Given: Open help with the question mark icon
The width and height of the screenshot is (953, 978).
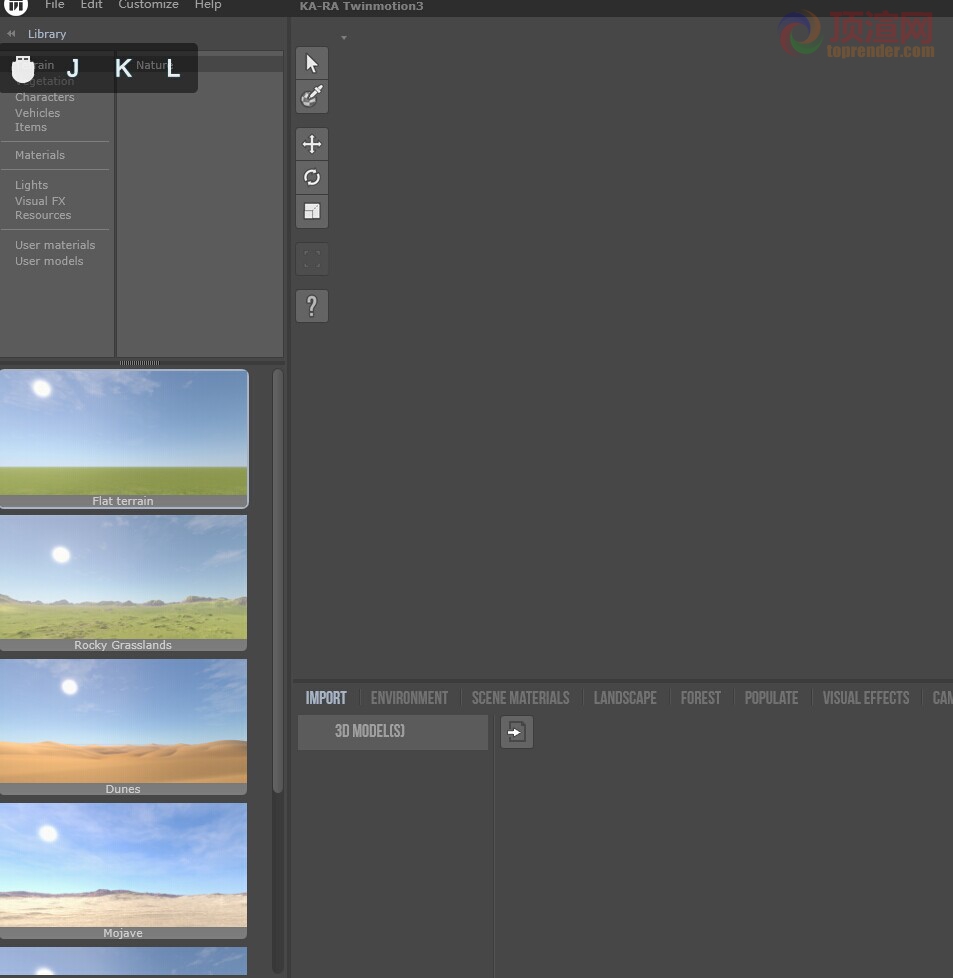Looking at the screenshot, I should [x=312, y=306].
